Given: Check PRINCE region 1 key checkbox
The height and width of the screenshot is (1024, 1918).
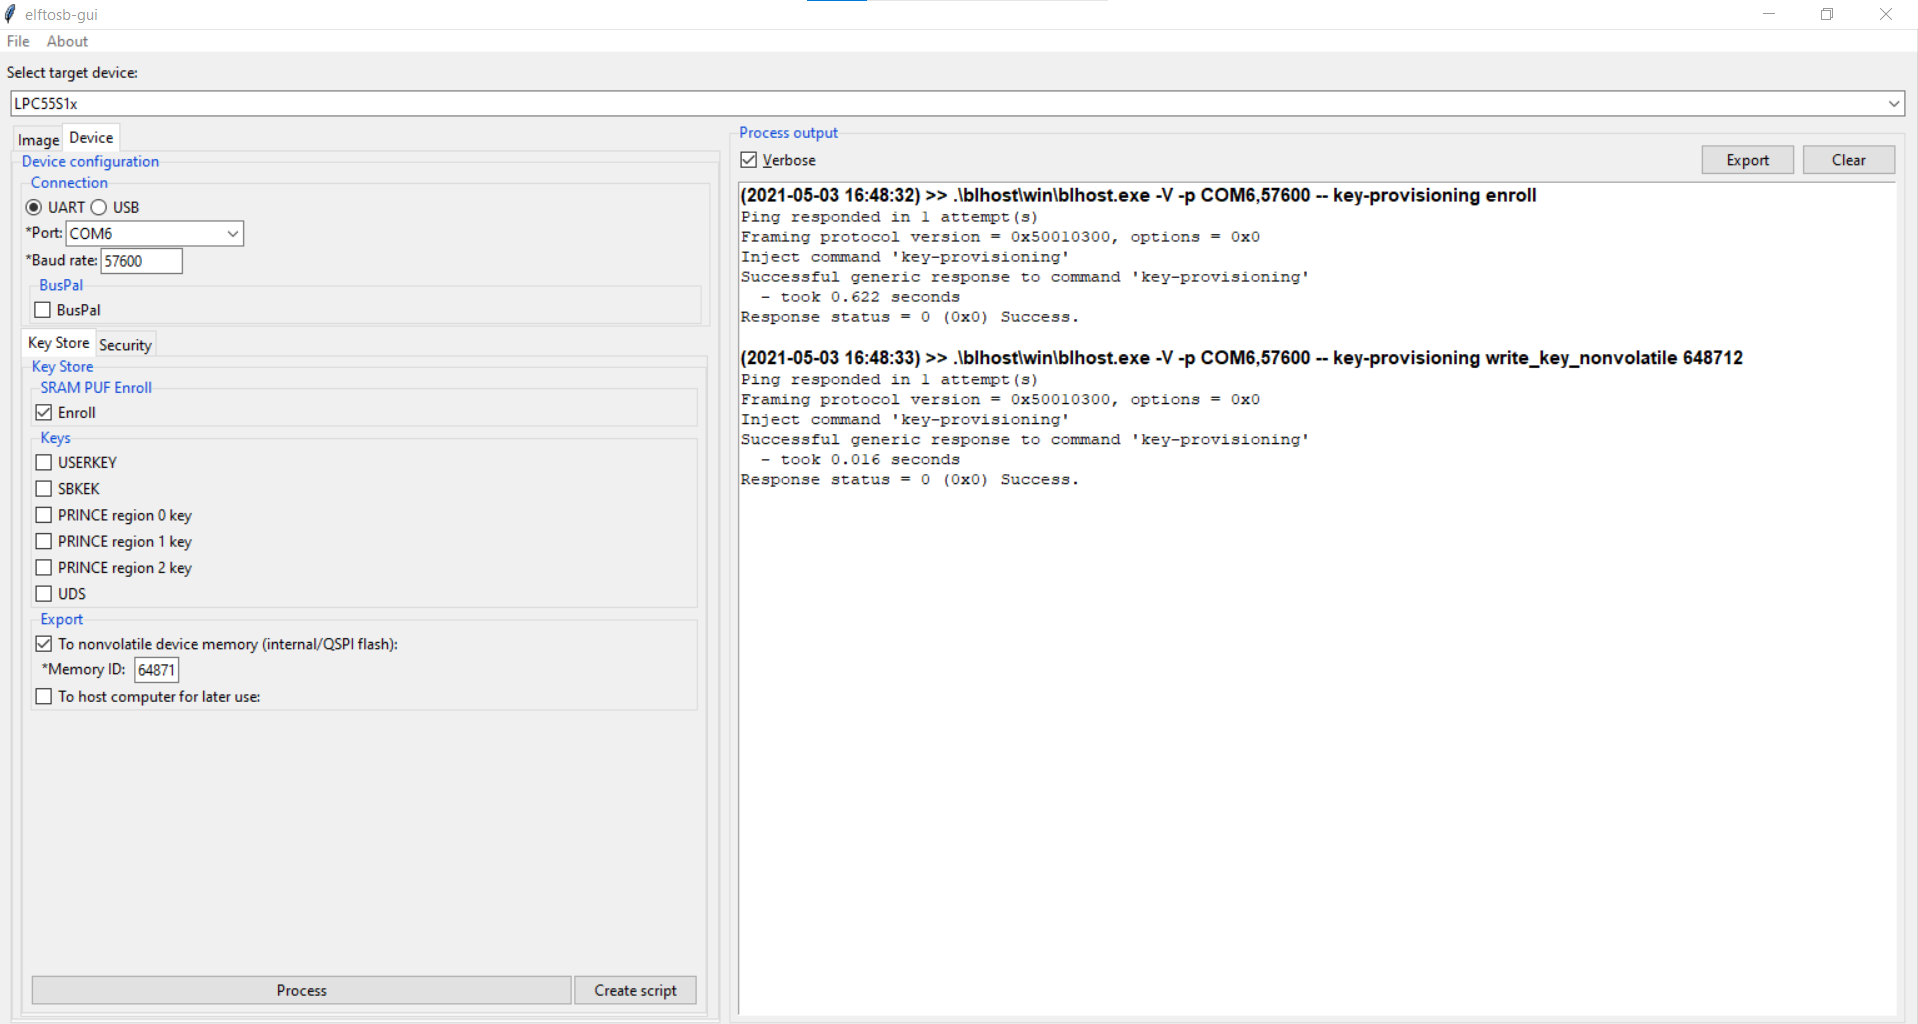Looking at the screenshot, I should 44,541.
